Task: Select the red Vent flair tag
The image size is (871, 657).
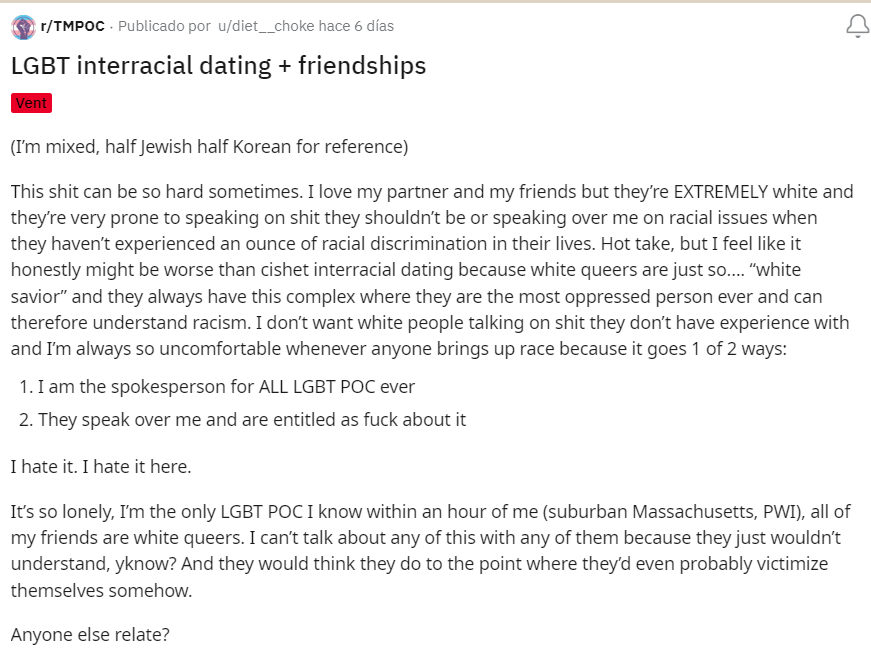Action: coord(31,103)
